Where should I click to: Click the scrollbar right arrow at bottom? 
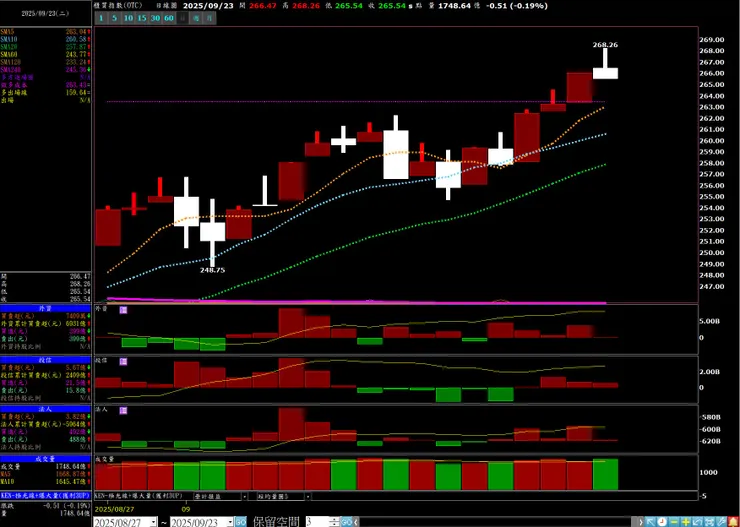click(641, 522)
